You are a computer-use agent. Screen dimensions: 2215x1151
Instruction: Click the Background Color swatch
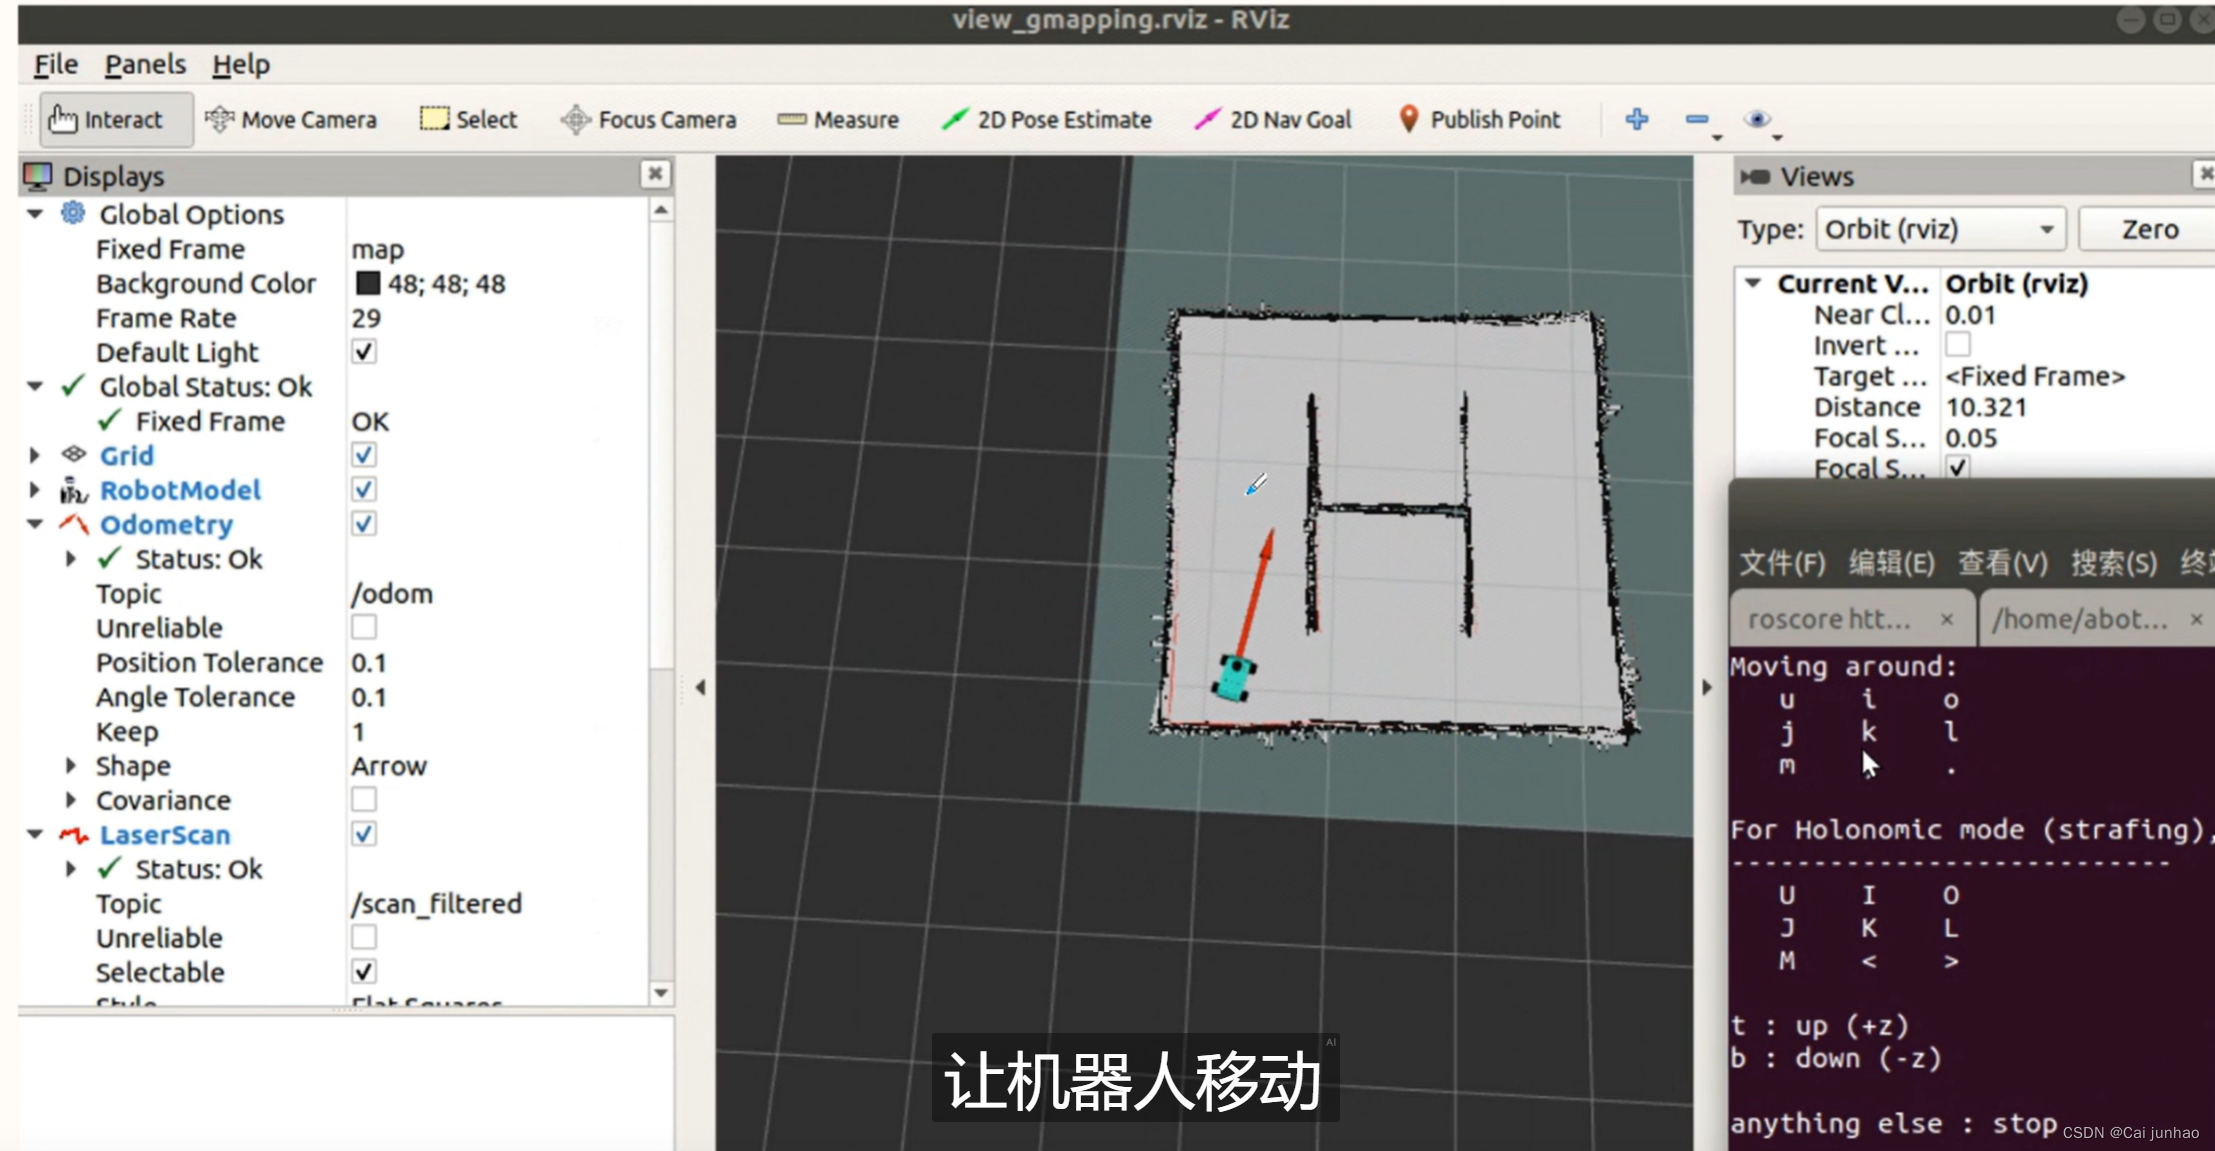(367, 283)
